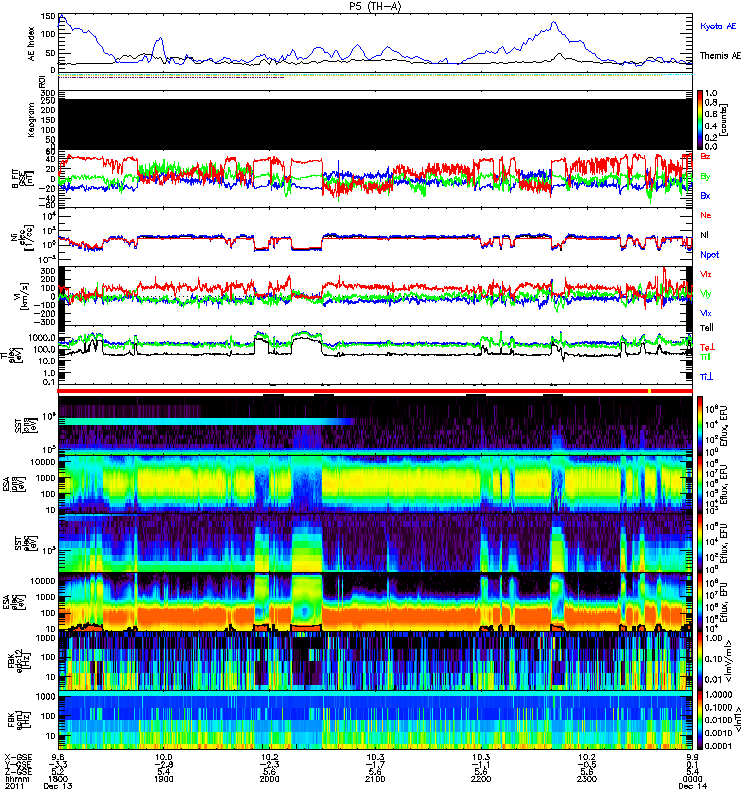Select the blue Npot legend label
The width and height of the screenshot is (750, 800).
pos(710,255)
